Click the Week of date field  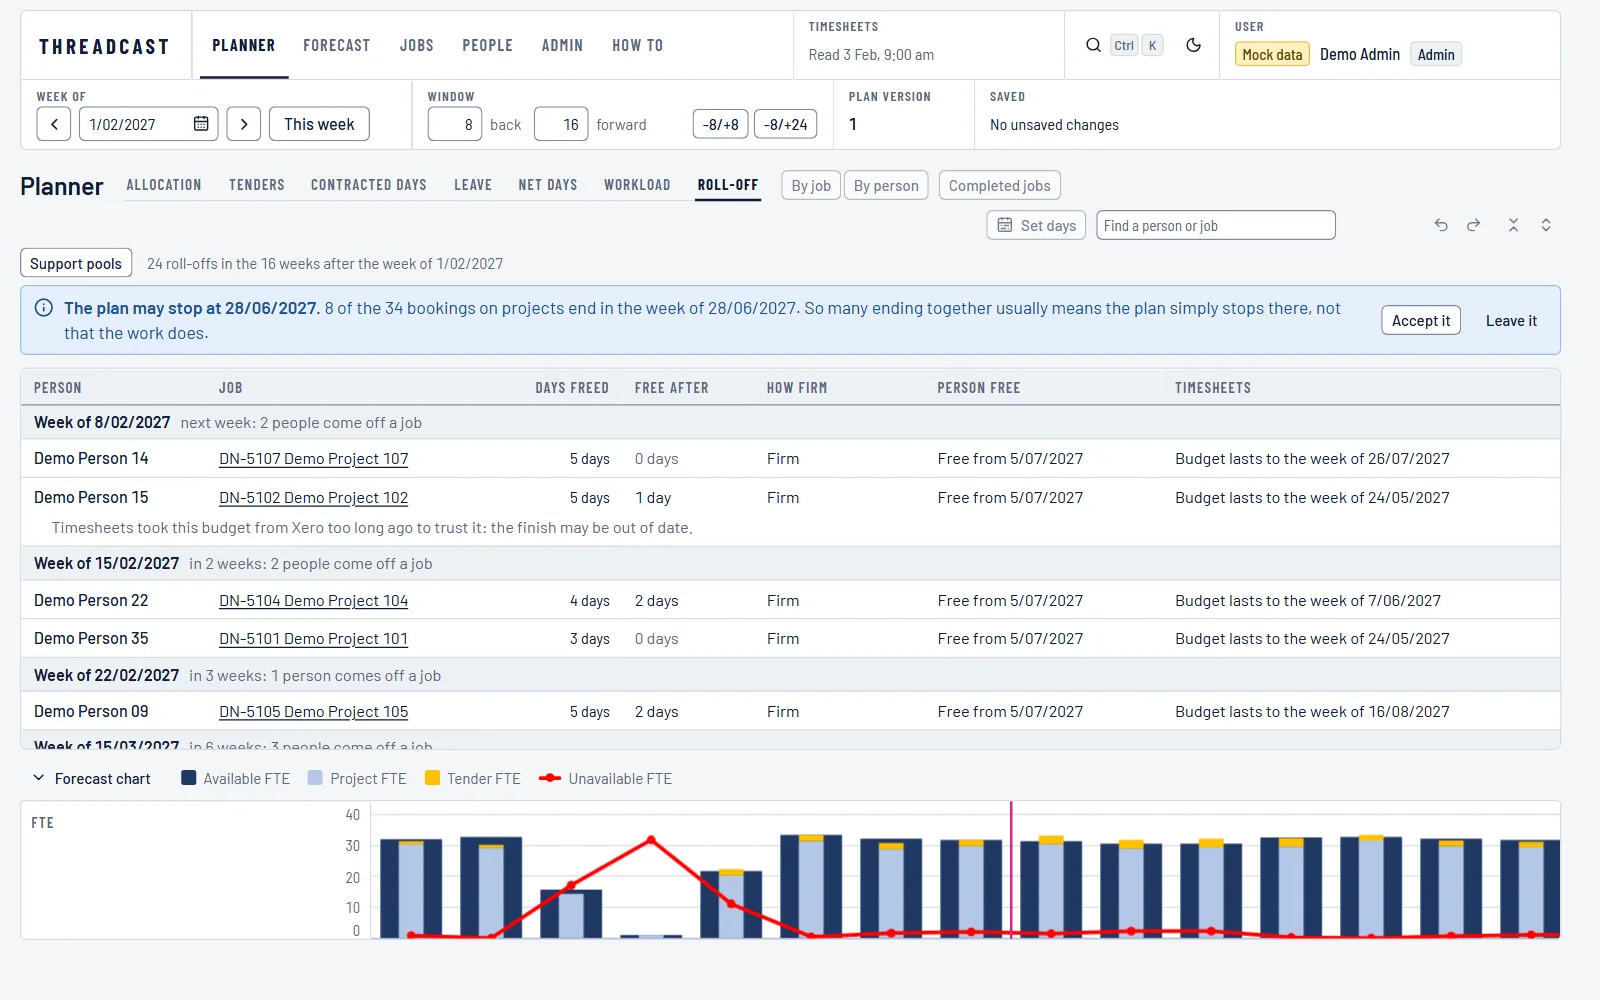pyautogui.click(x=148, y=124)
